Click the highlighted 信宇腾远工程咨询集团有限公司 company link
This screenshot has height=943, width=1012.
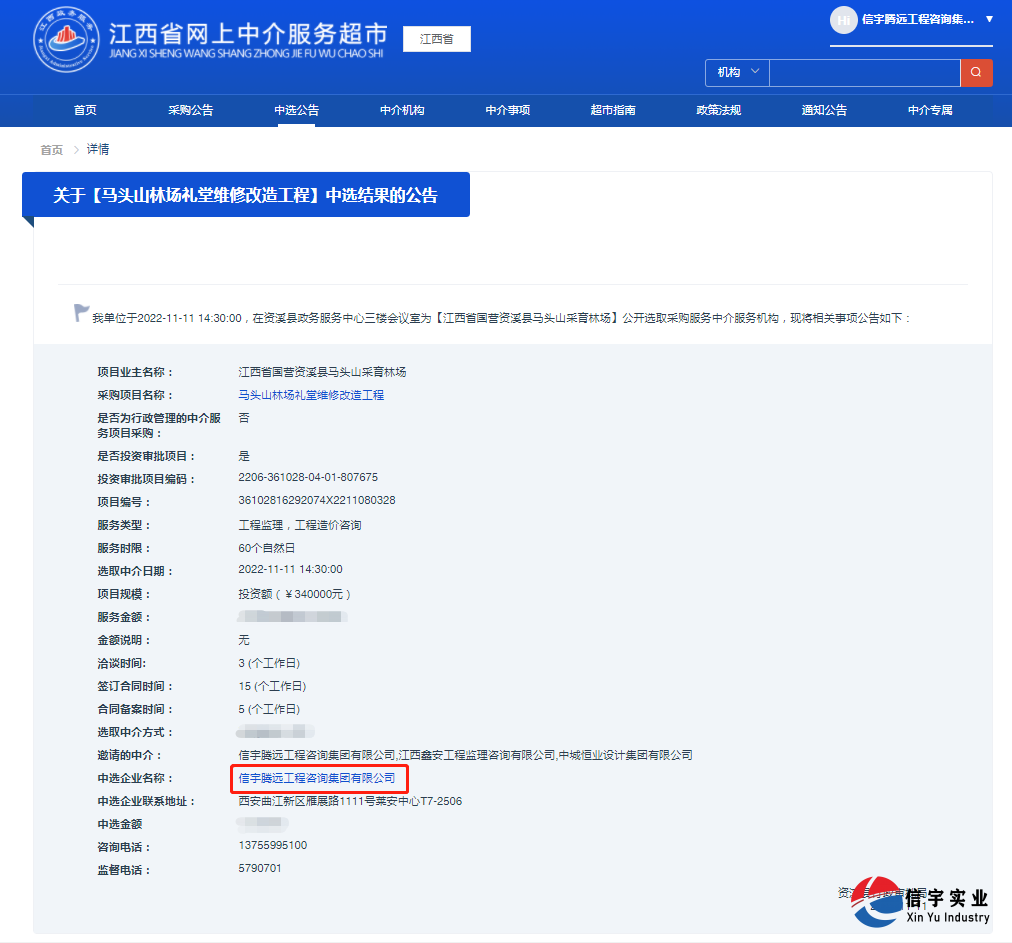click(x=320, y=779)
